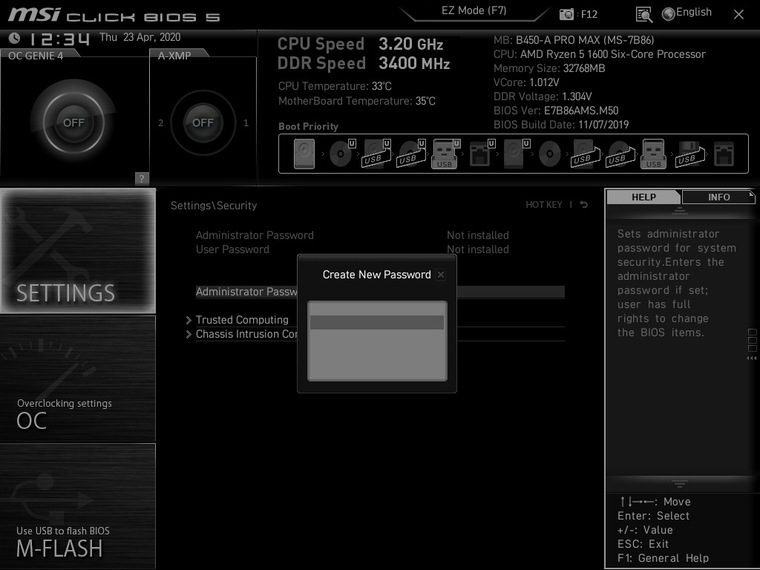
Task: Open the OC overclocking settings tile
Action: (78, 379)
